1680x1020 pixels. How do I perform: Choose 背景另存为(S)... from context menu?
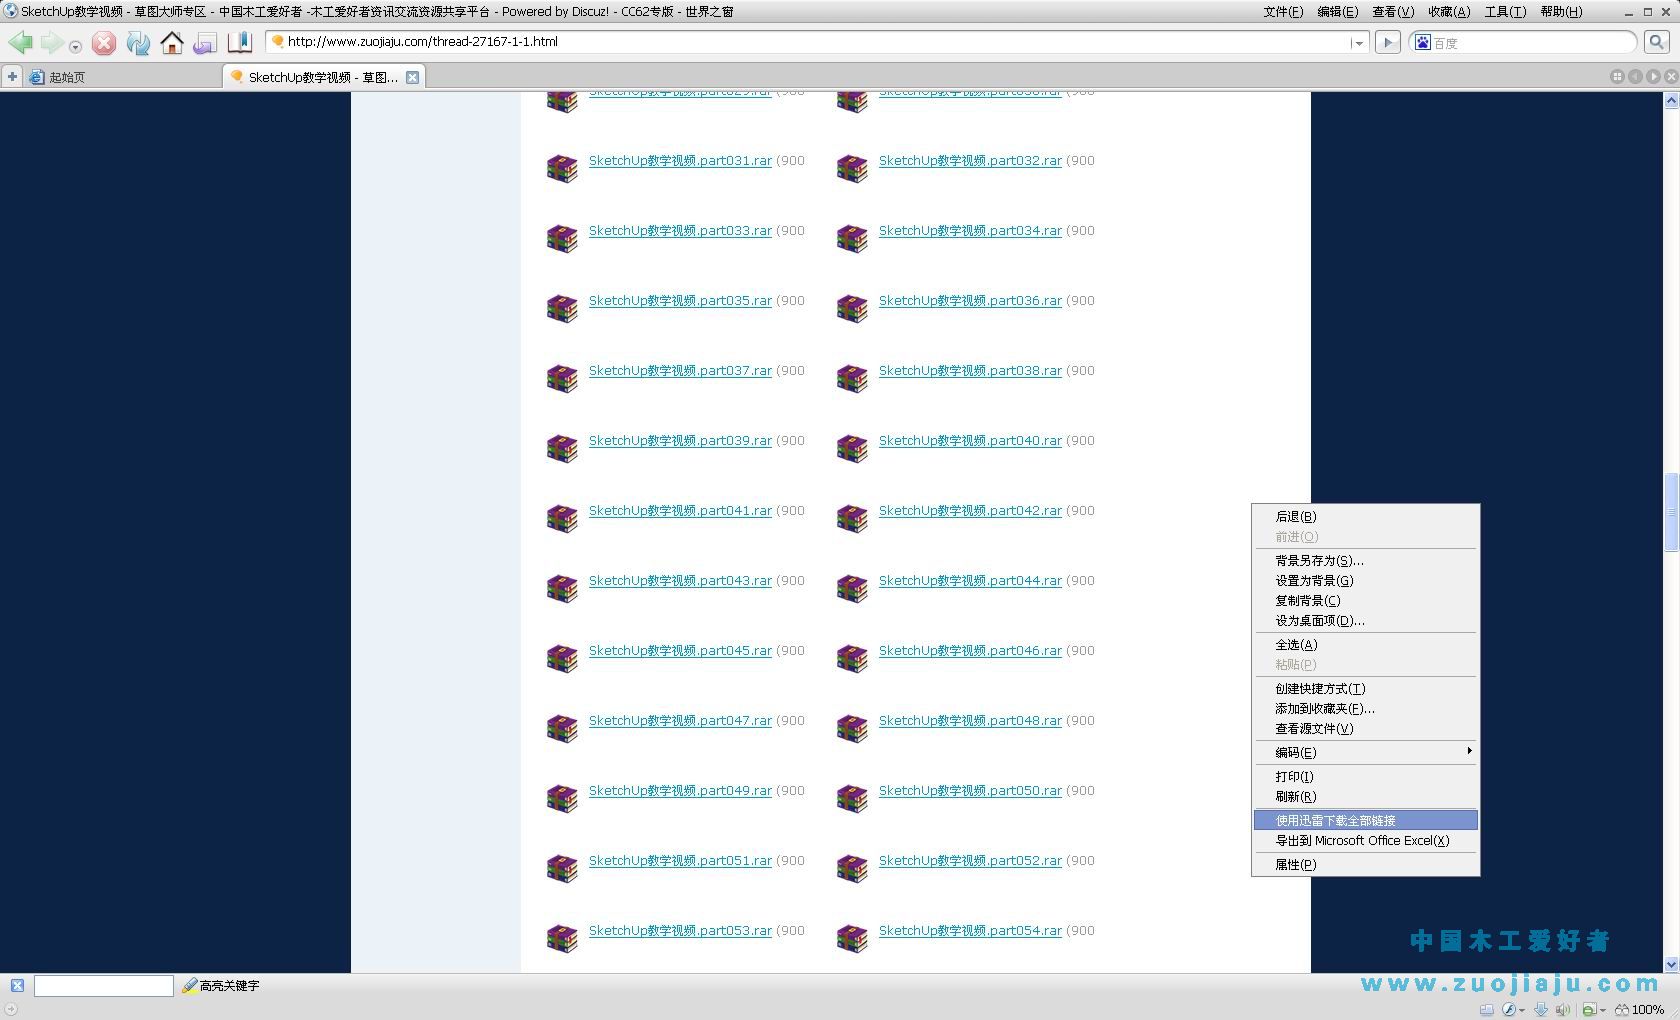click(x=1365, y=561)
